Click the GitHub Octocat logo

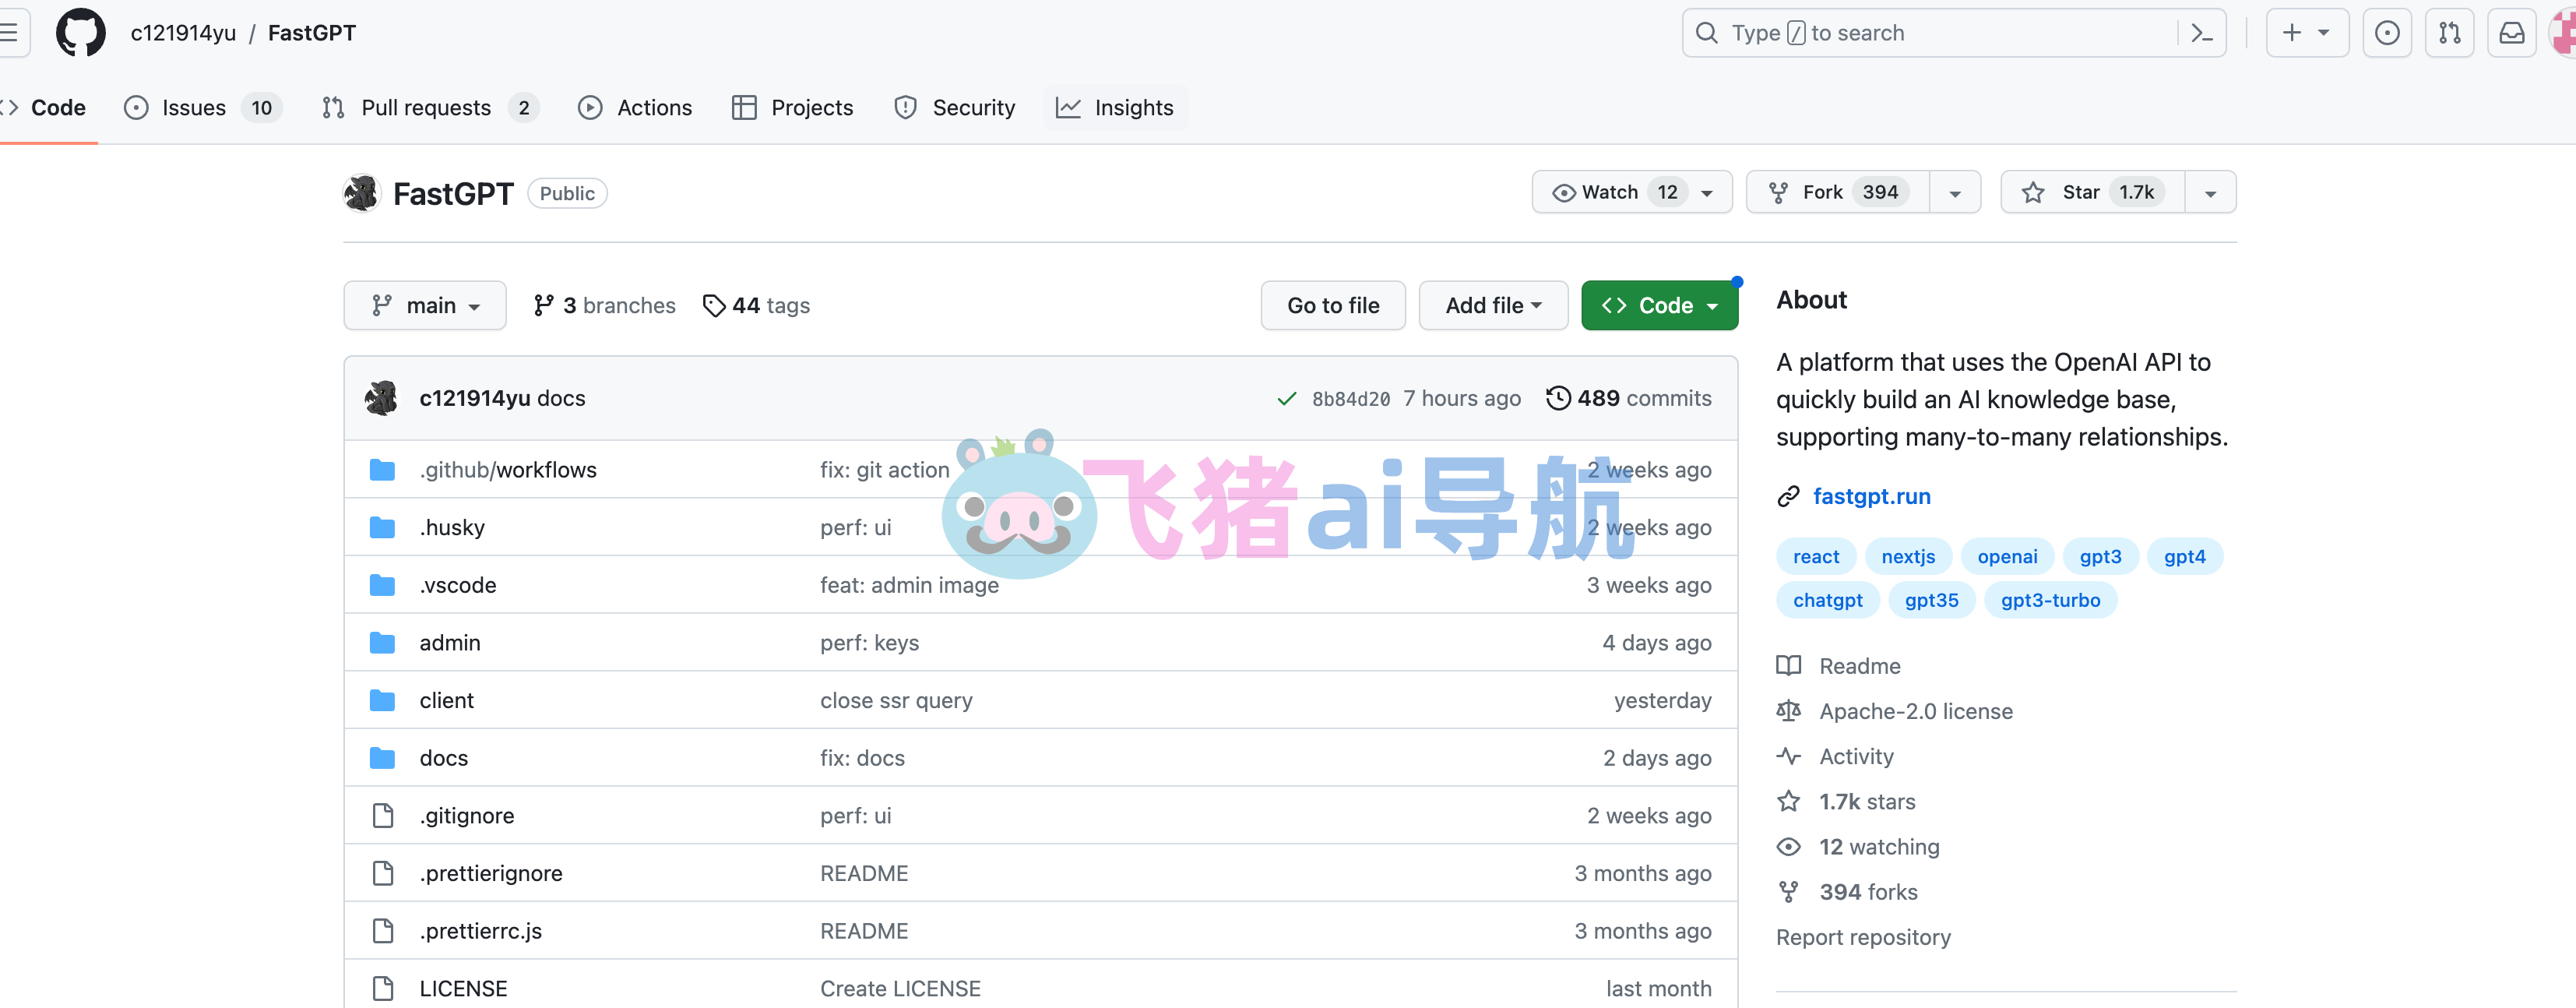coord(80,33)
